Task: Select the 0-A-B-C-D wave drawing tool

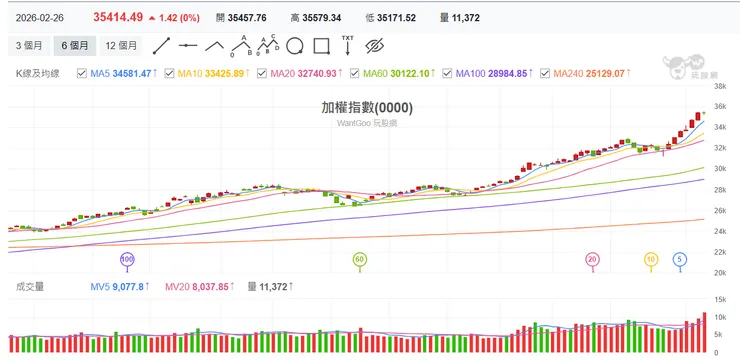Action: coord(268,46)
